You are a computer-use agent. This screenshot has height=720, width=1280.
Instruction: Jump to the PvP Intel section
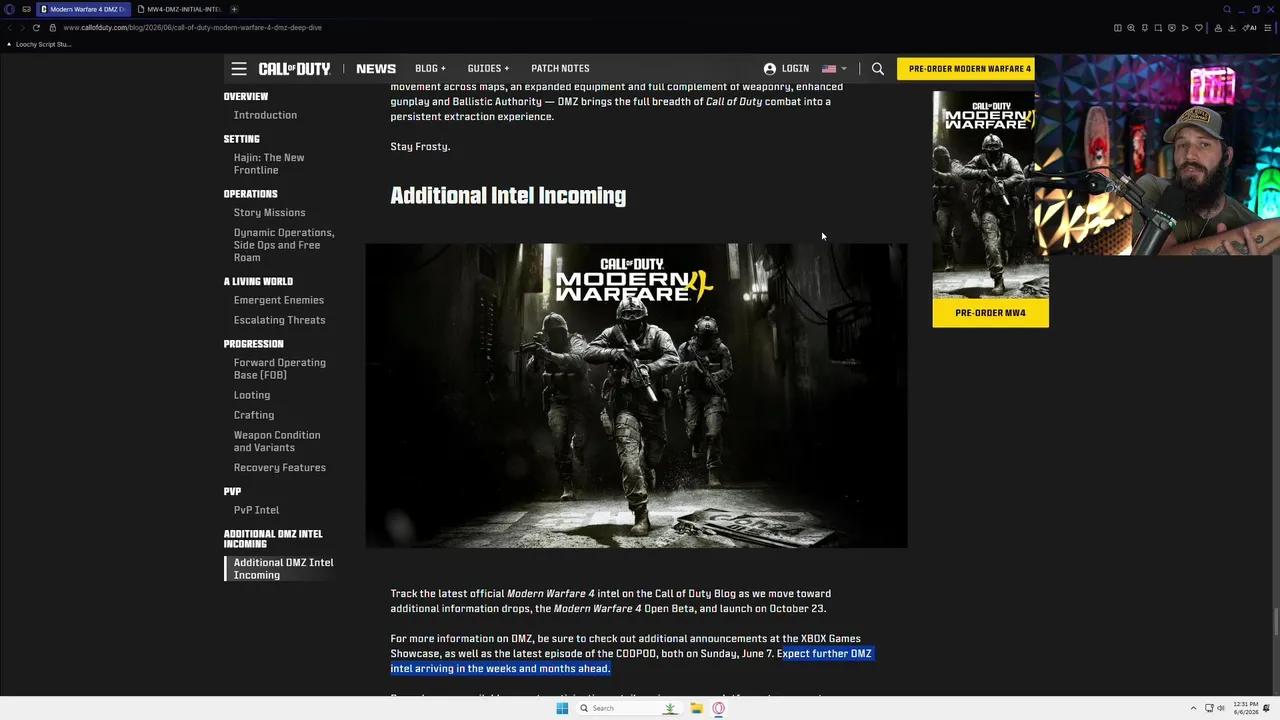pyautogui.click(x=256, y=510)
